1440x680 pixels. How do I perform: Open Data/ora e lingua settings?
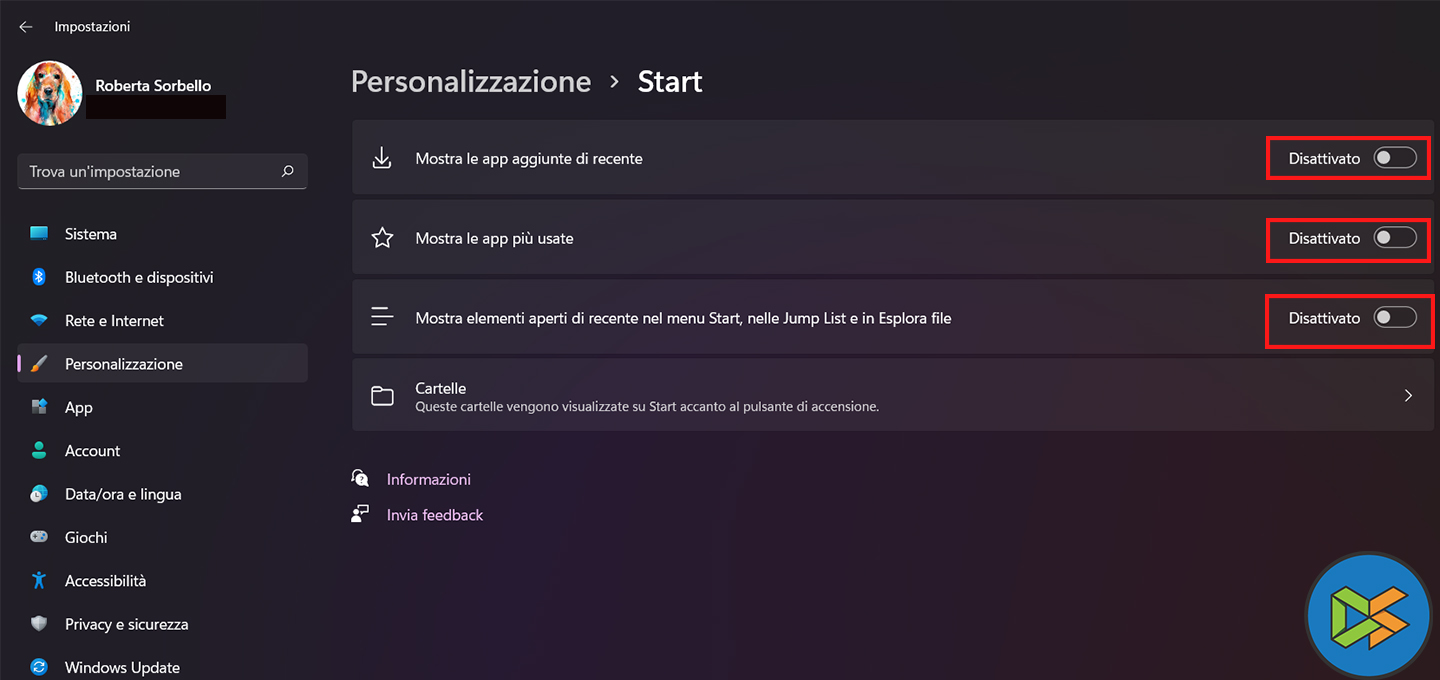click(123, 494)
